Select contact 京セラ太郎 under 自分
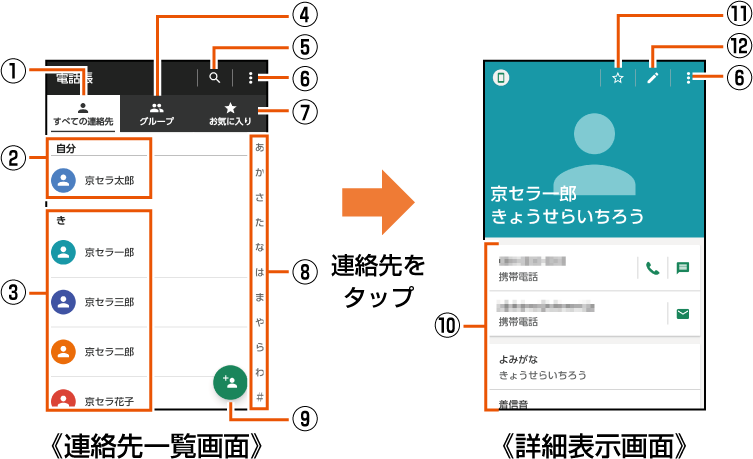Viewport: 753px width, 459px height. [98, 181]
